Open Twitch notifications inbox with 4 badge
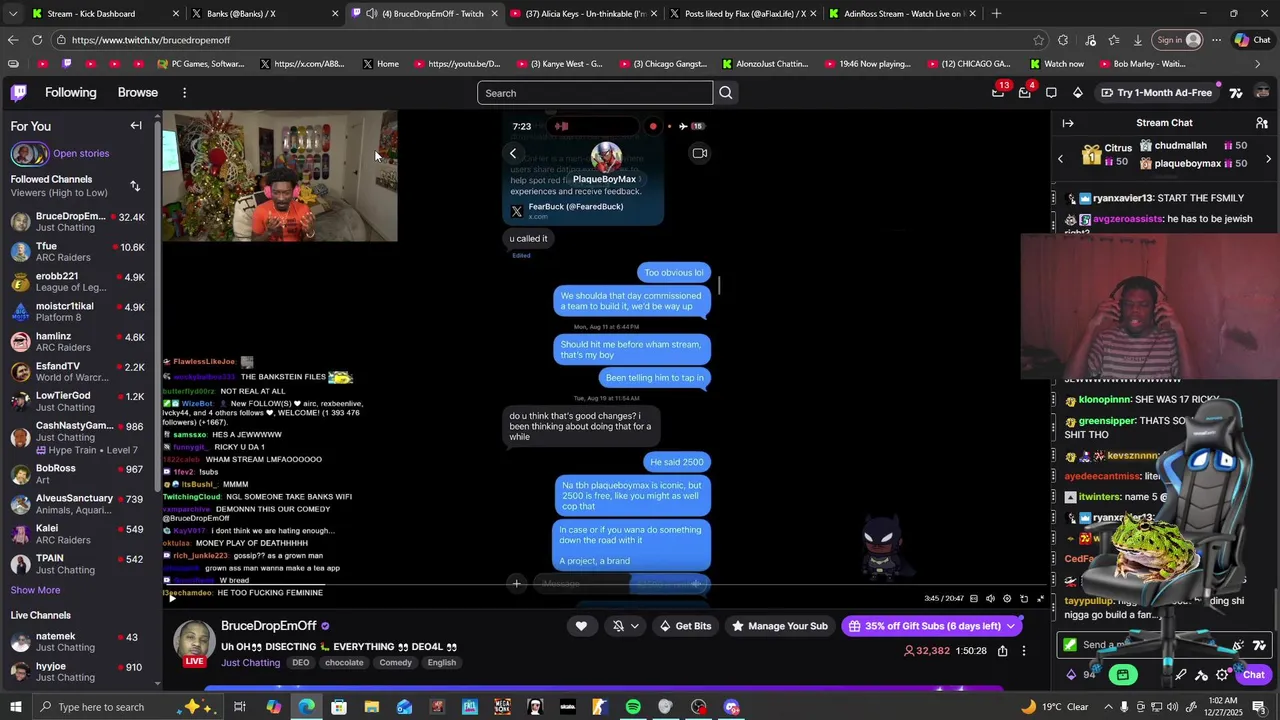The image size is (1280, 720). (x=1024, y=92)
